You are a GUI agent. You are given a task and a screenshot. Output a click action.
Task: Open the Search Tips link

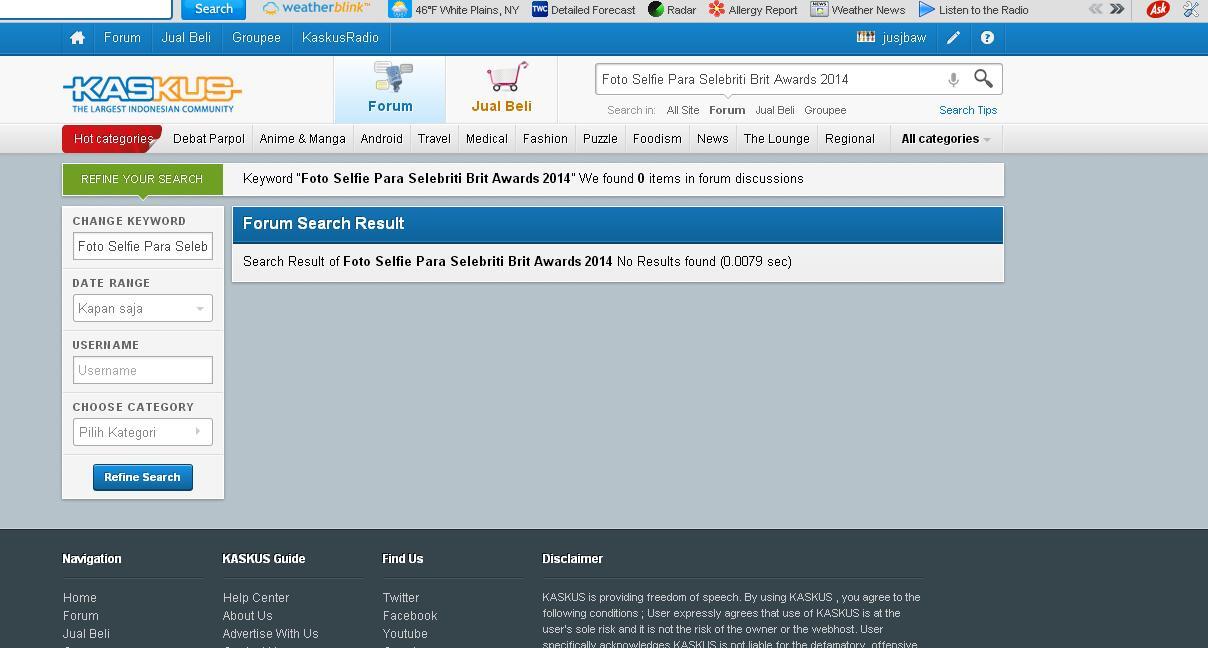pyautogui.click(x=968, y=110)
